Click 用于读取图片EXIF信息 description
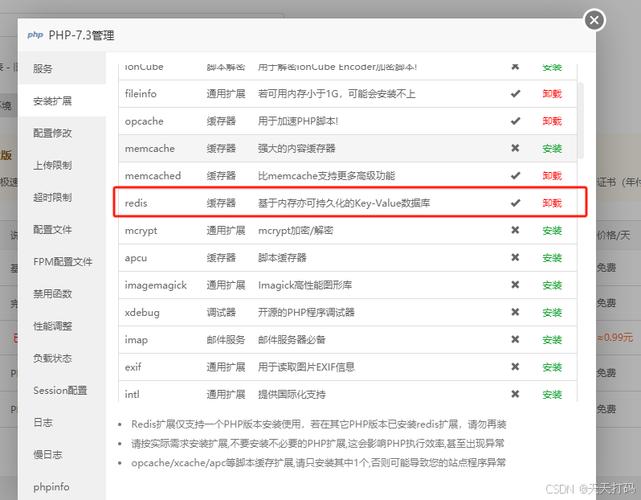The width and height of the screenshot is (641, 500). coord(306,367)
